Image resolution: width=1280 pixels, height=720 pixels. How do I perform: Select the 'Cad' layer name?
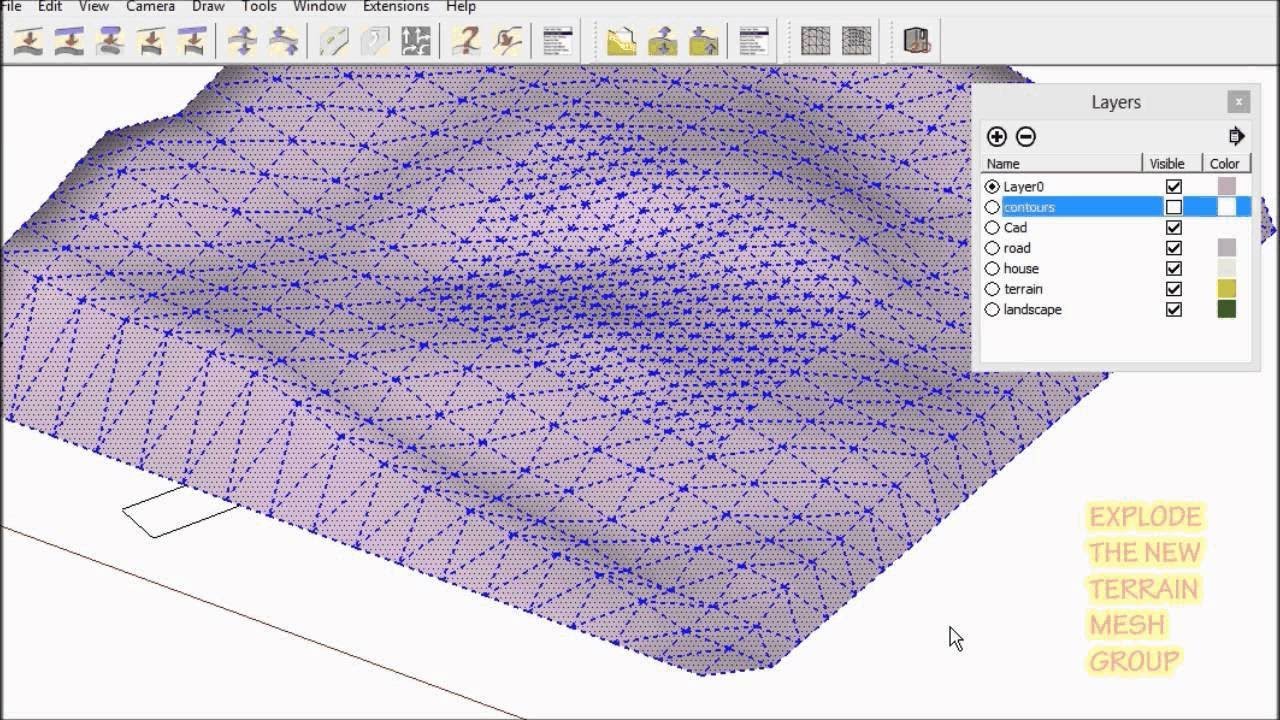pos(1015,228)
